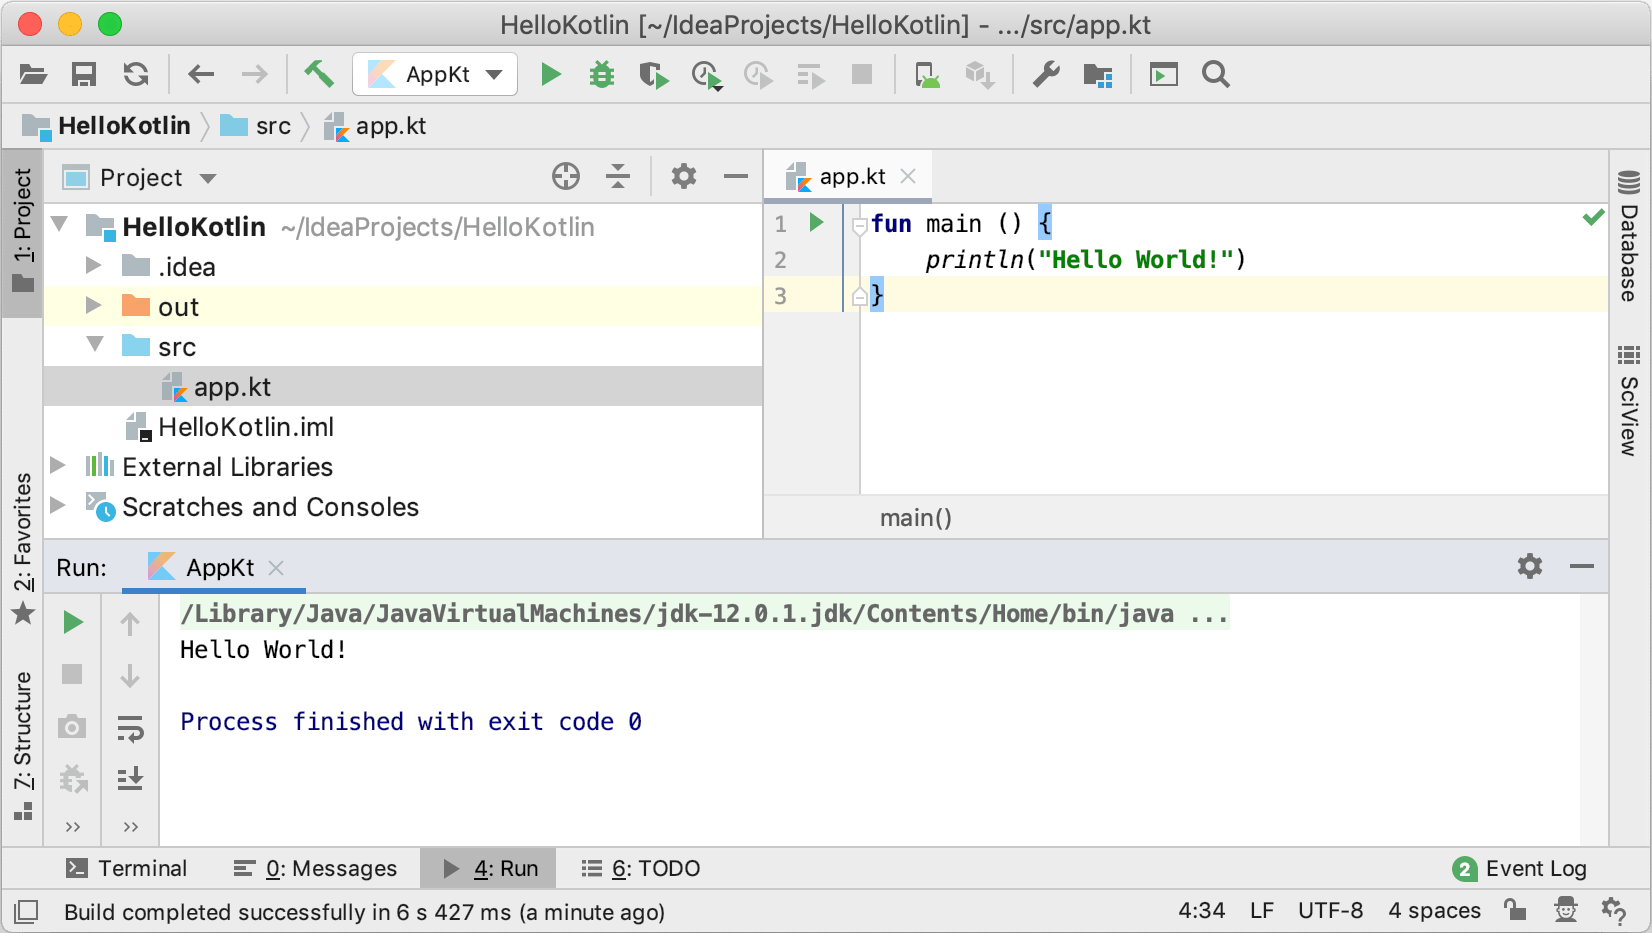Toggle the Database tool window
The image size is (1652, 933).
coord(1630,235)
